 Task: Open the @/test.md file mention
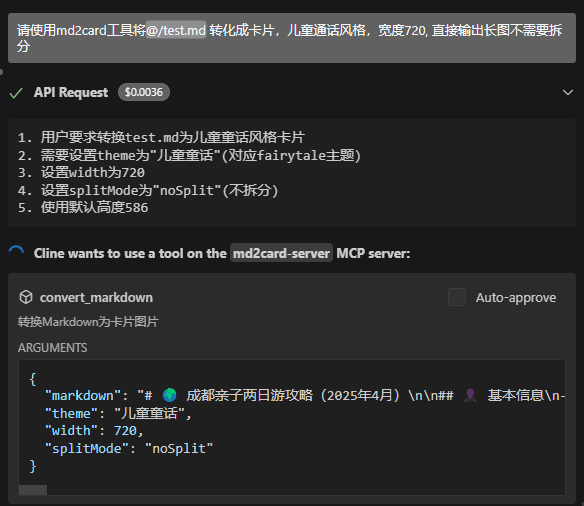pyautogui.click(x=176, y=30)
